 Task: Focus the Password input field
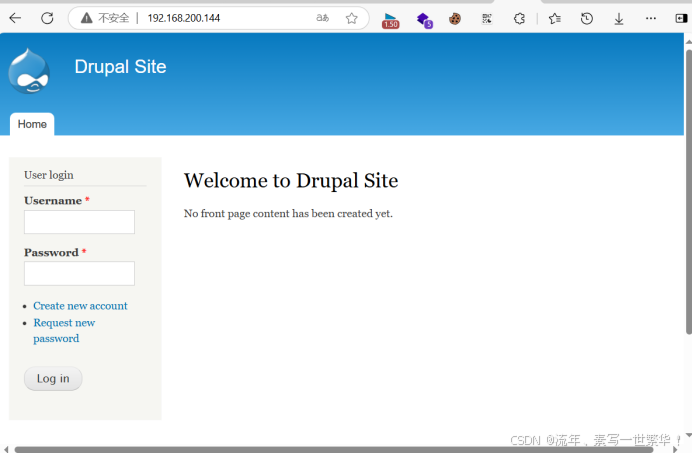79,274
